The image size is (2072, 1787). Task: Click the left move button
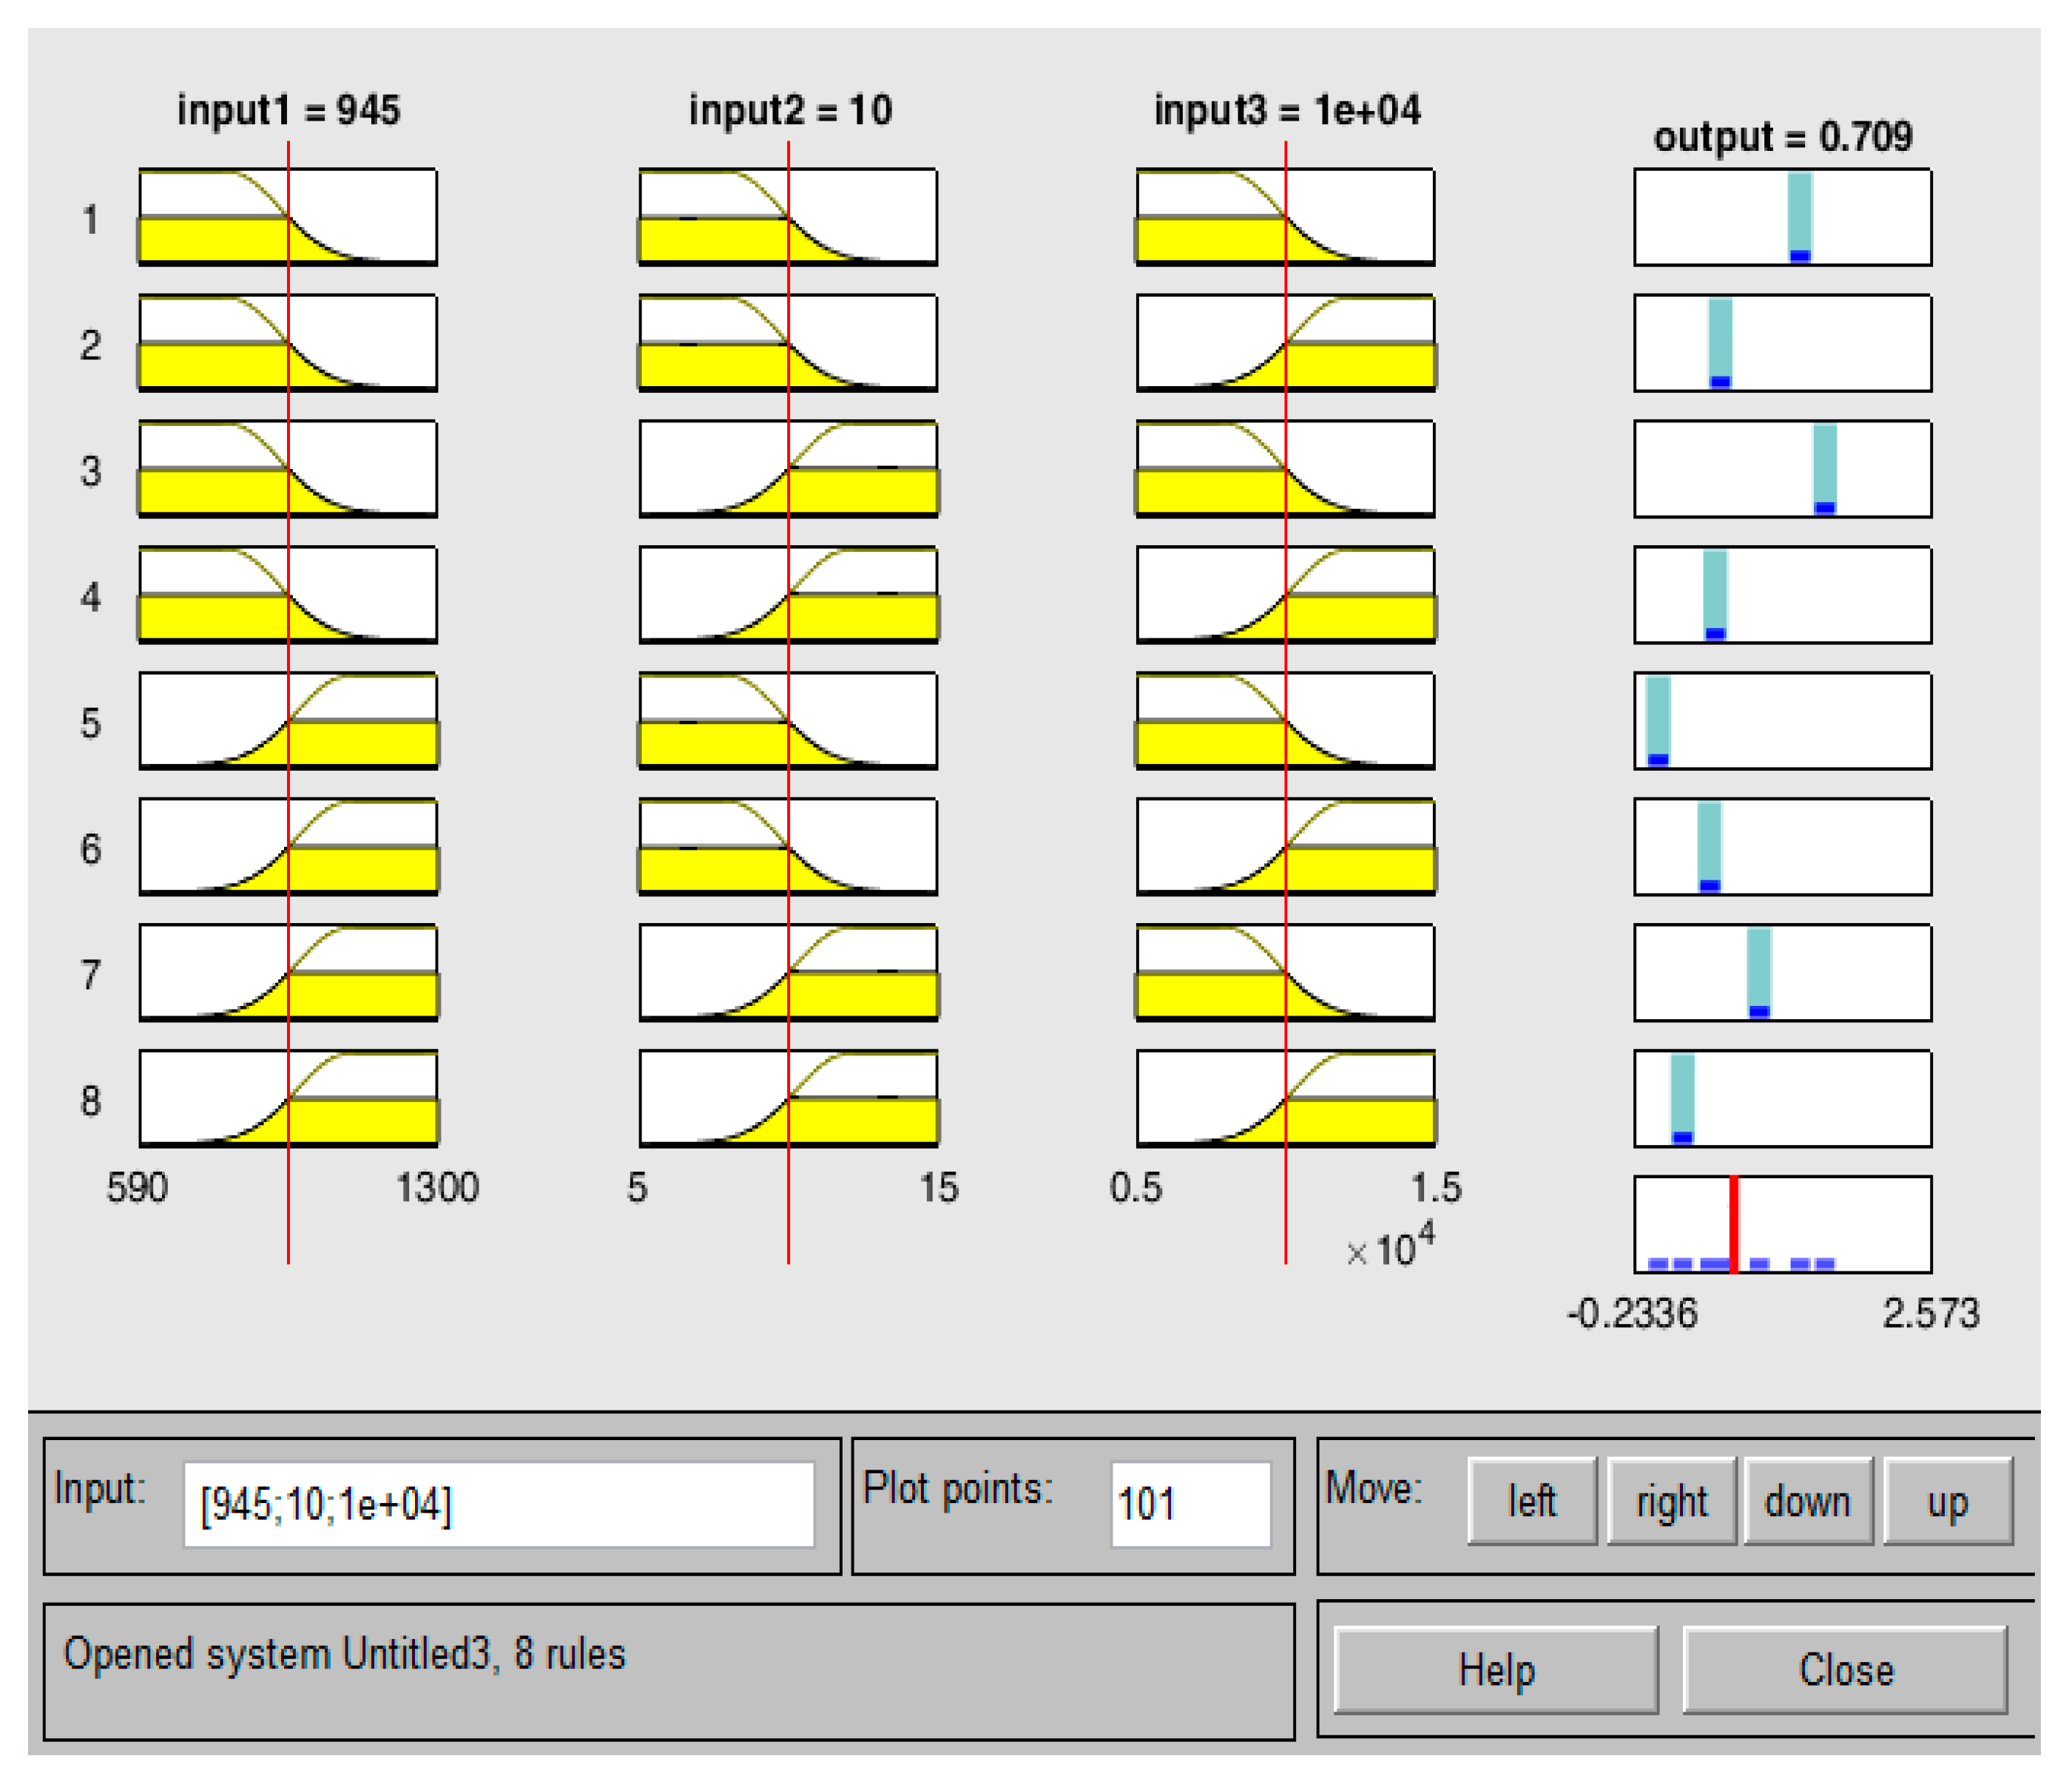[x=1531, y=1501]
